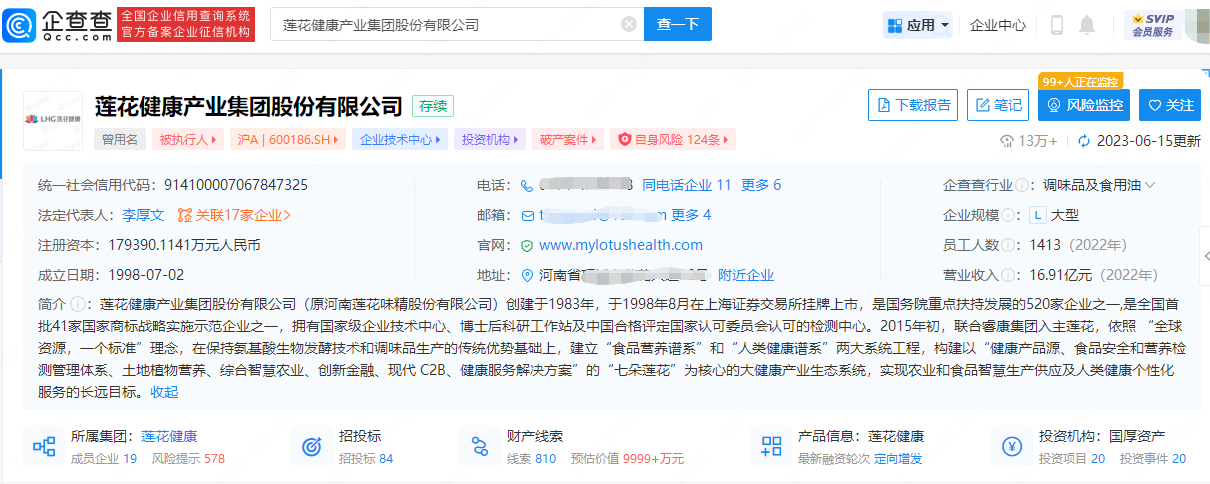Open the notification bell icon
Screen dimensions: 1210x484
pos(1087,25)
